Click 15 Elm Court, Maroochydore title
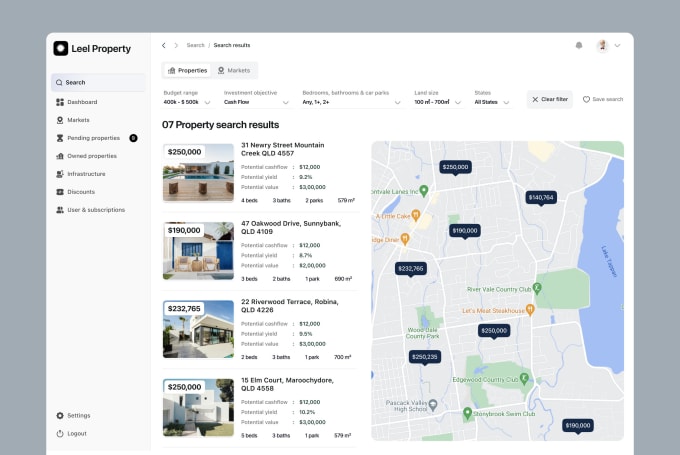This screenshot has height=455, width=680. coord(288,384)
